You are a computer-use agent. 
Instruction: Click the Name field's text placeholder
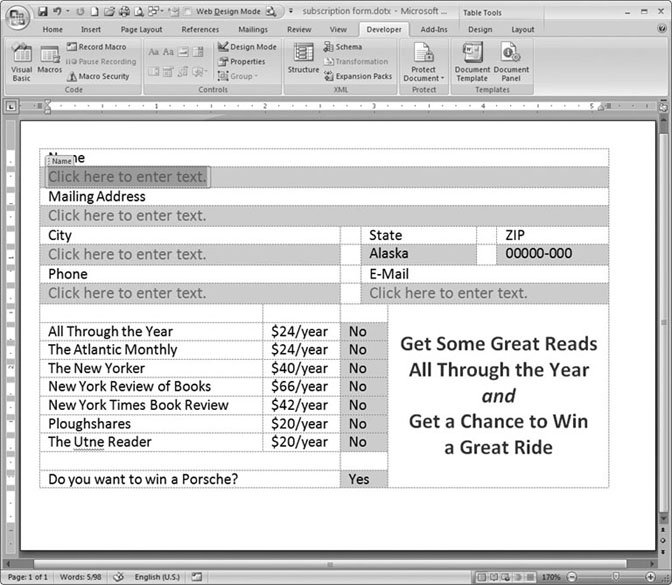127,177
